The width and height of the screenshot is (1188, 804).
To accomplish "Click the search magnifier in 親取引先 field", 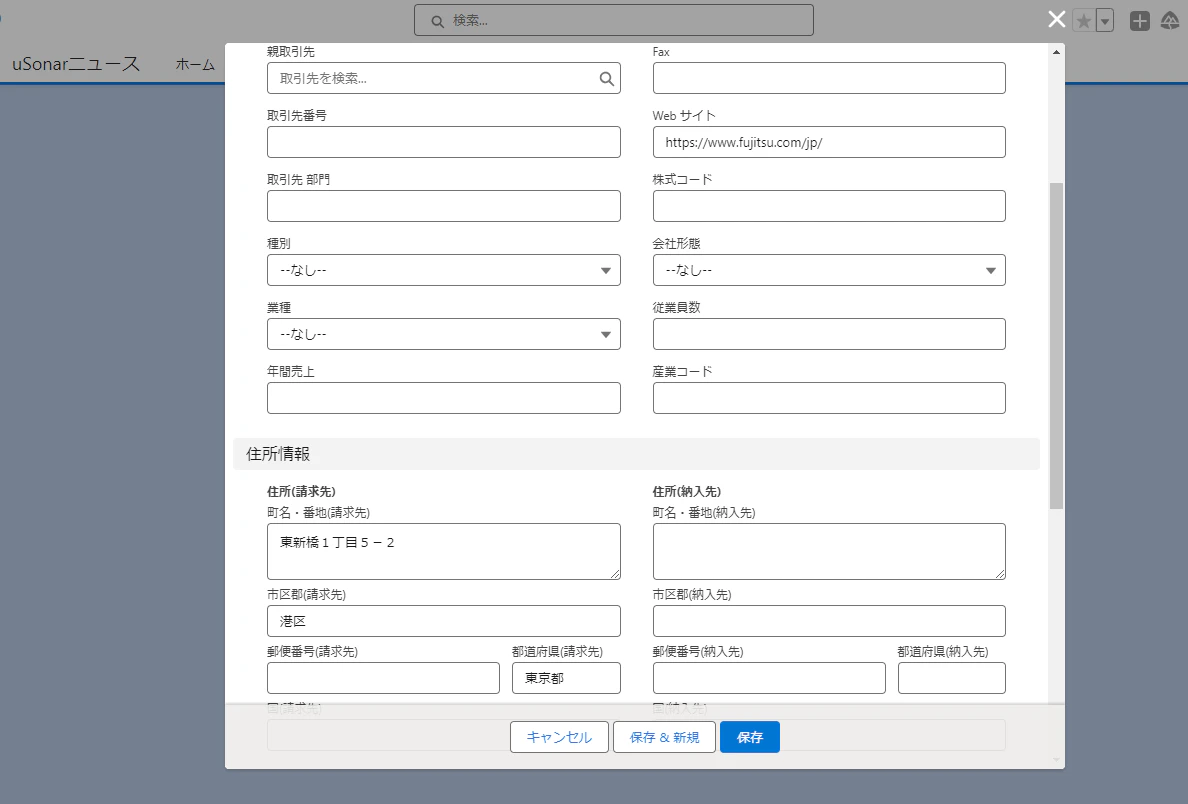I will coord(606,79).
